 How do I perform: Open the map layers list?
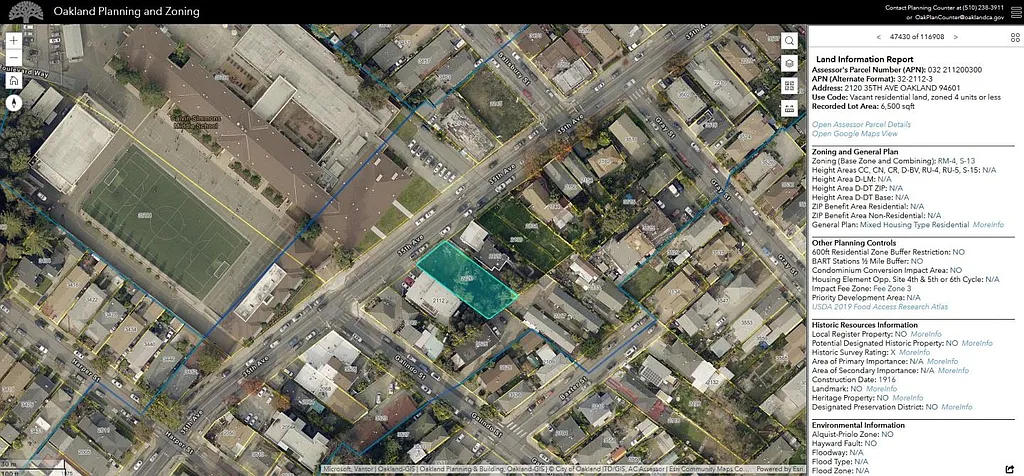[x=790, y=63]
